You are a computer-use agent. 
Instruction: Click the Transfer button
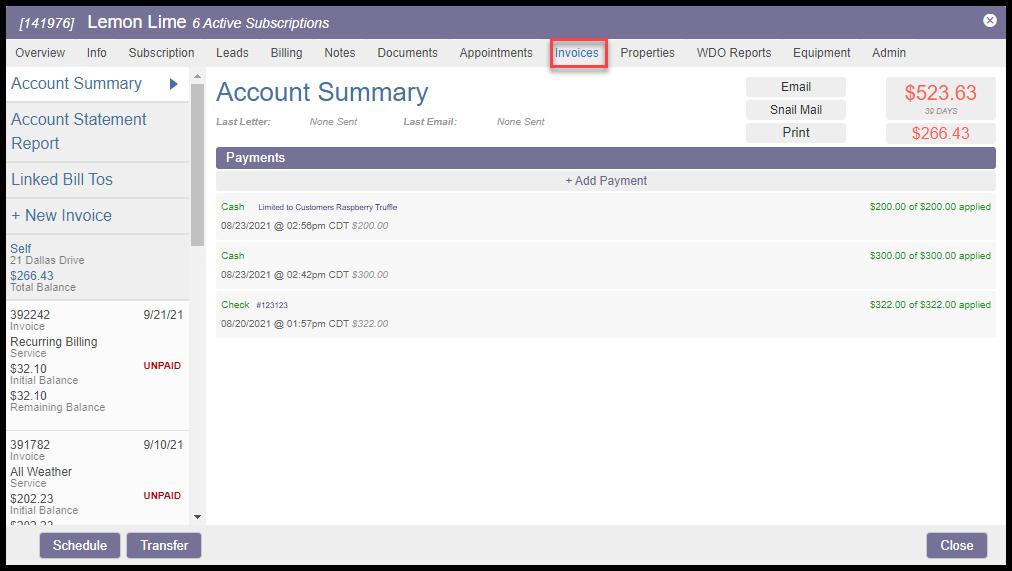pyautogui.click(x=164, y=545)
